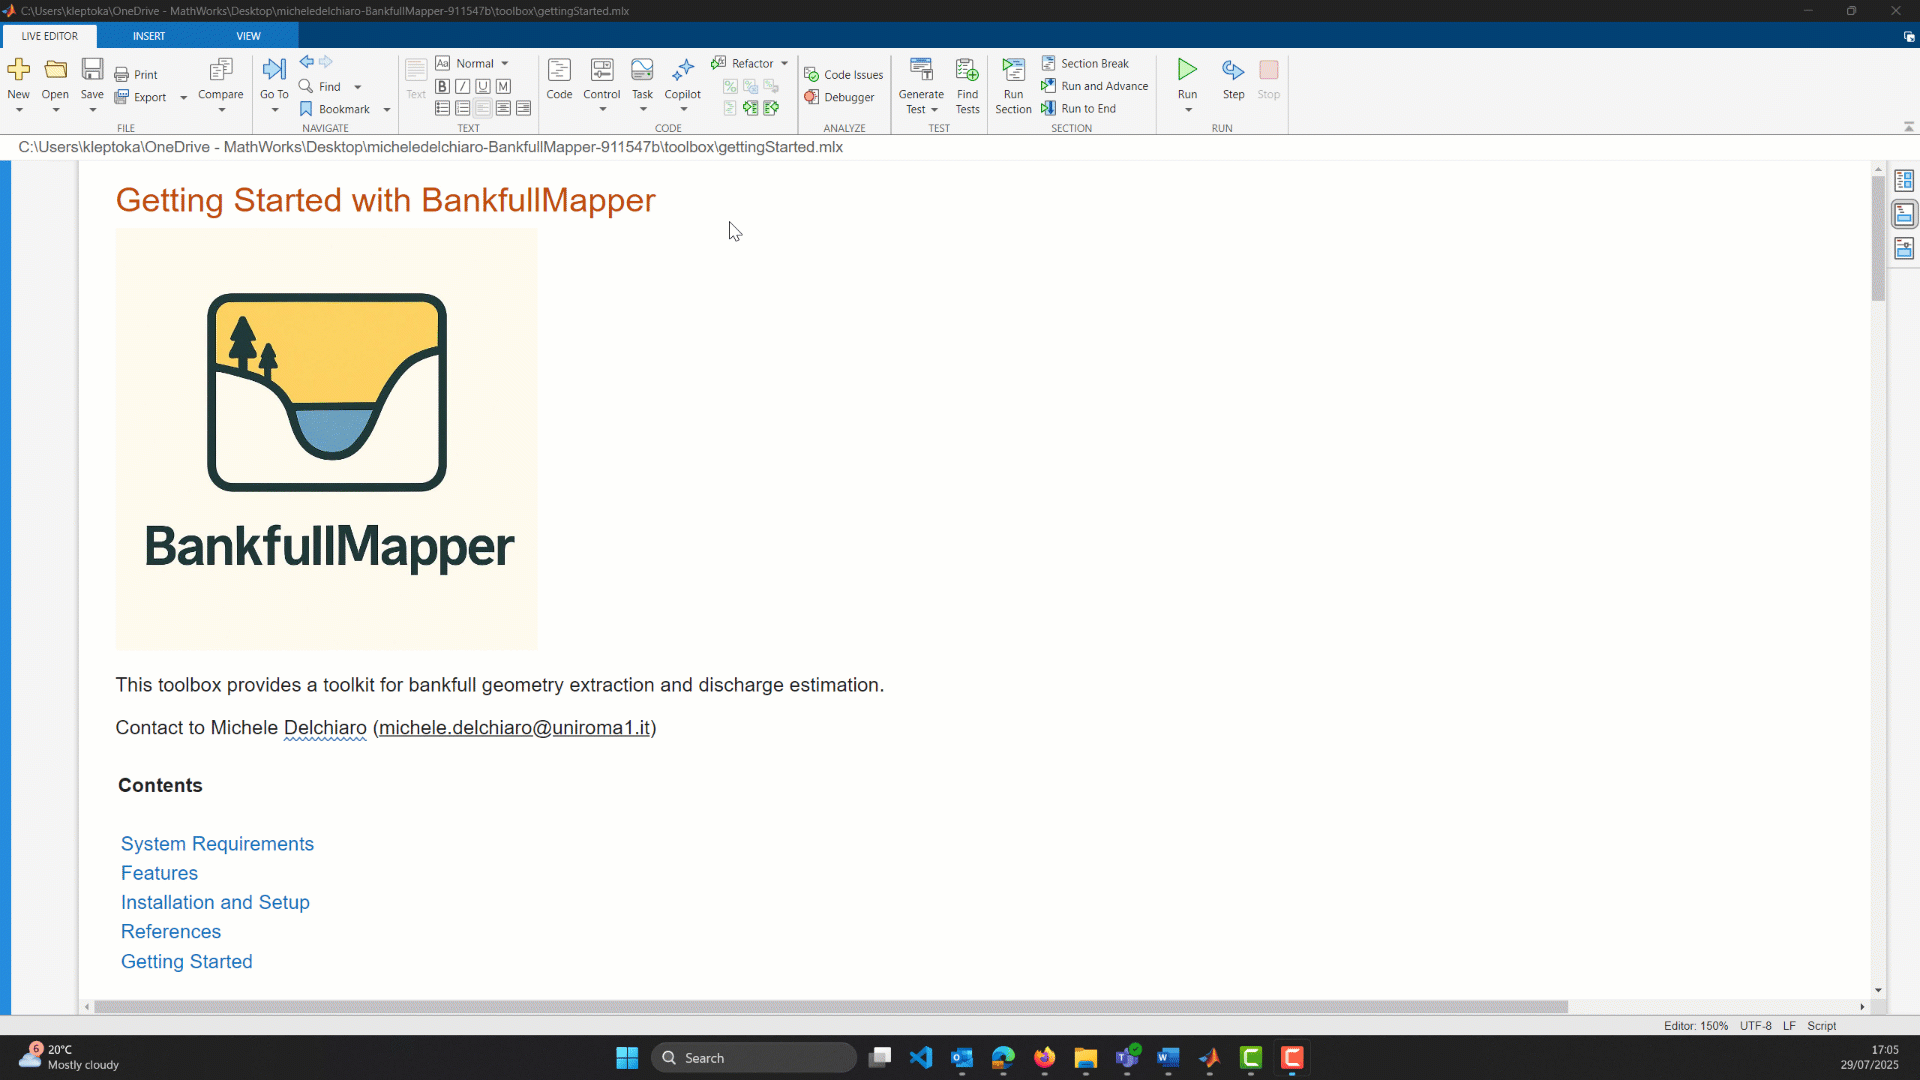The width and height of the screenshot is (1920, 1080).
Task: Expand the Bookmark dropdown arrow
Action: pyautogui.click(x=386, y=110)
